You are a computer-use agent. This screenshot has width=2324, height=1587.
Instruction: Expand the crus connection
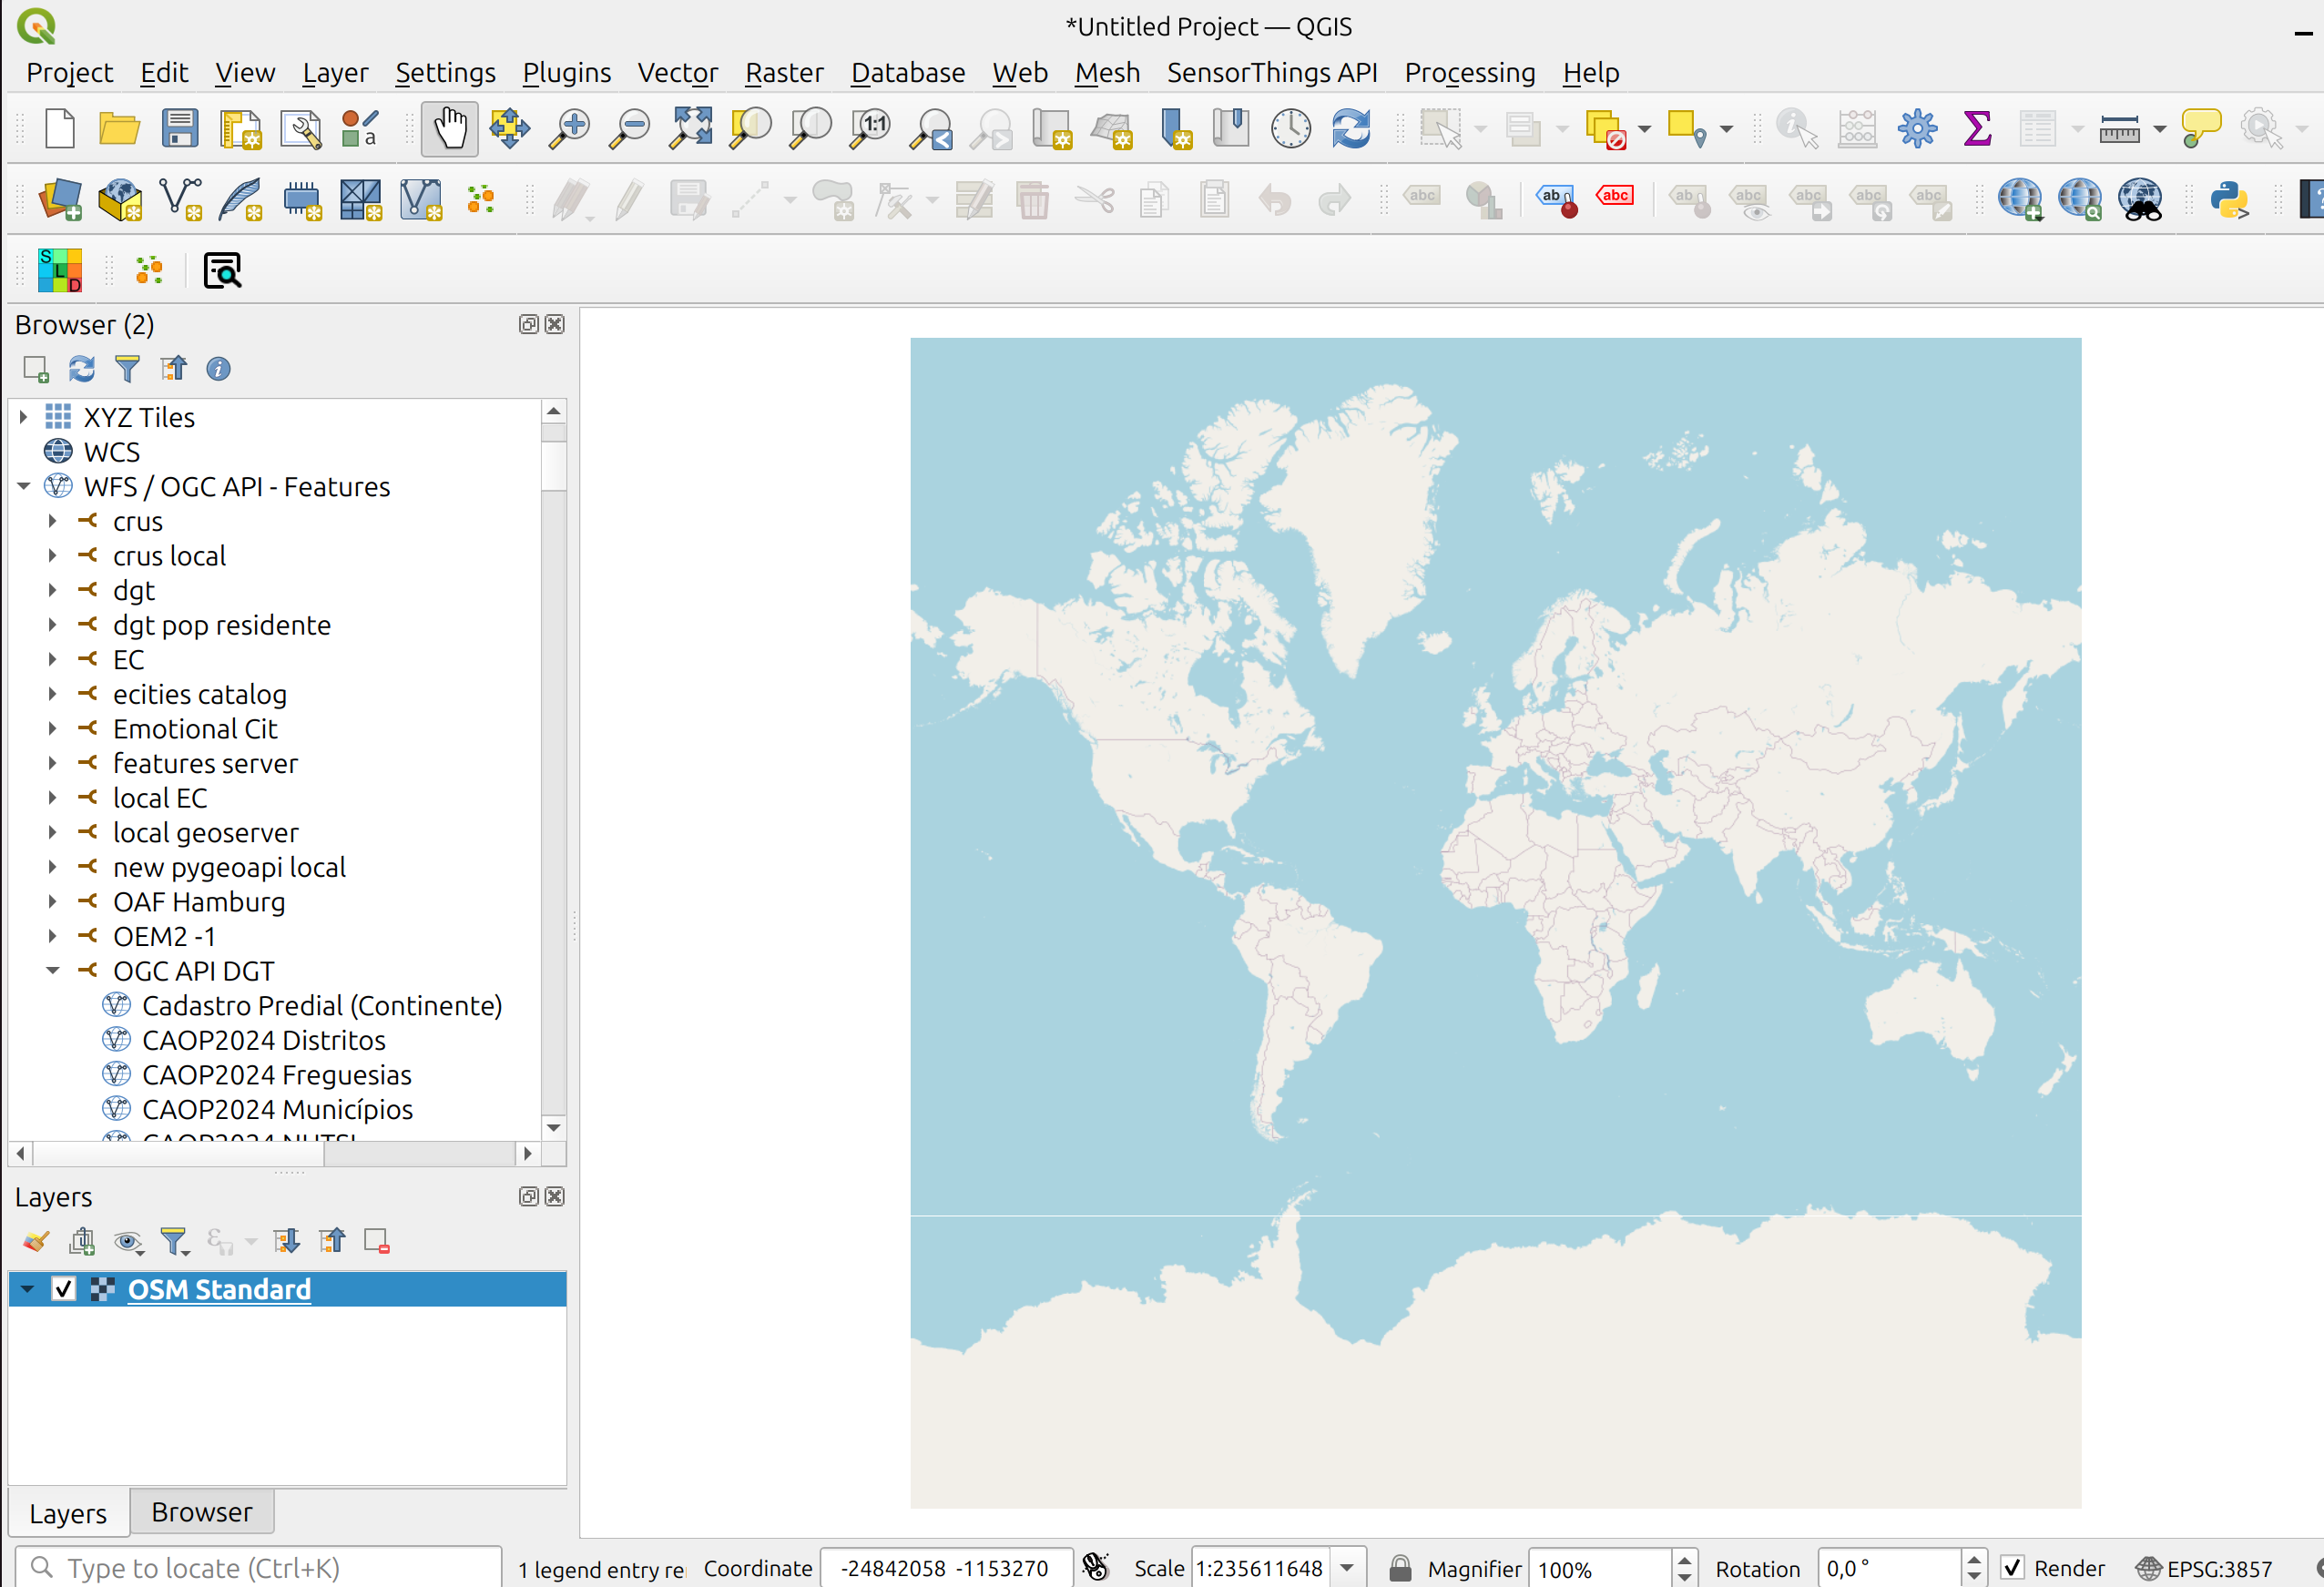(x=53, y=521)
